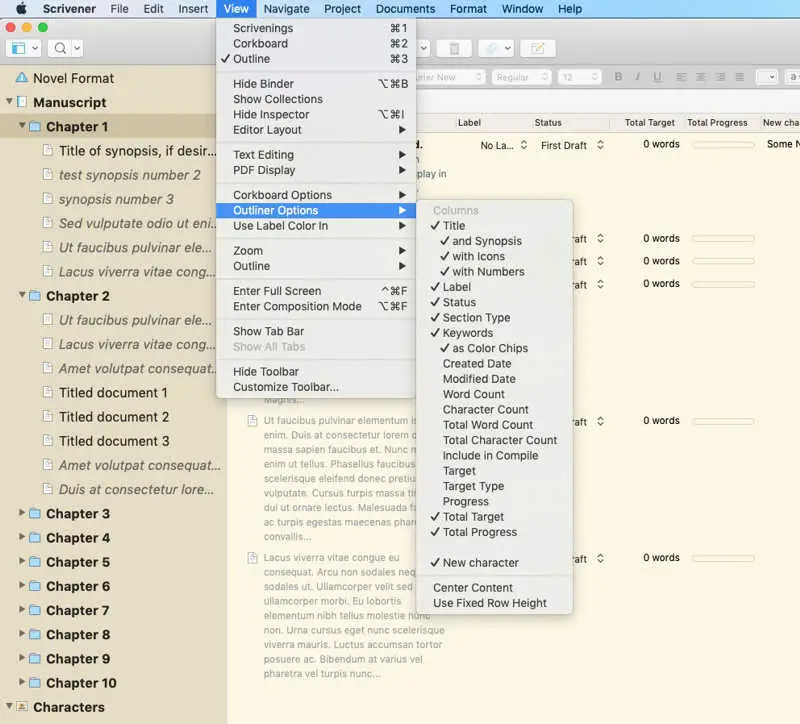
Task: Click the compose note toolbar icon
Action: (x=537, y=48)
